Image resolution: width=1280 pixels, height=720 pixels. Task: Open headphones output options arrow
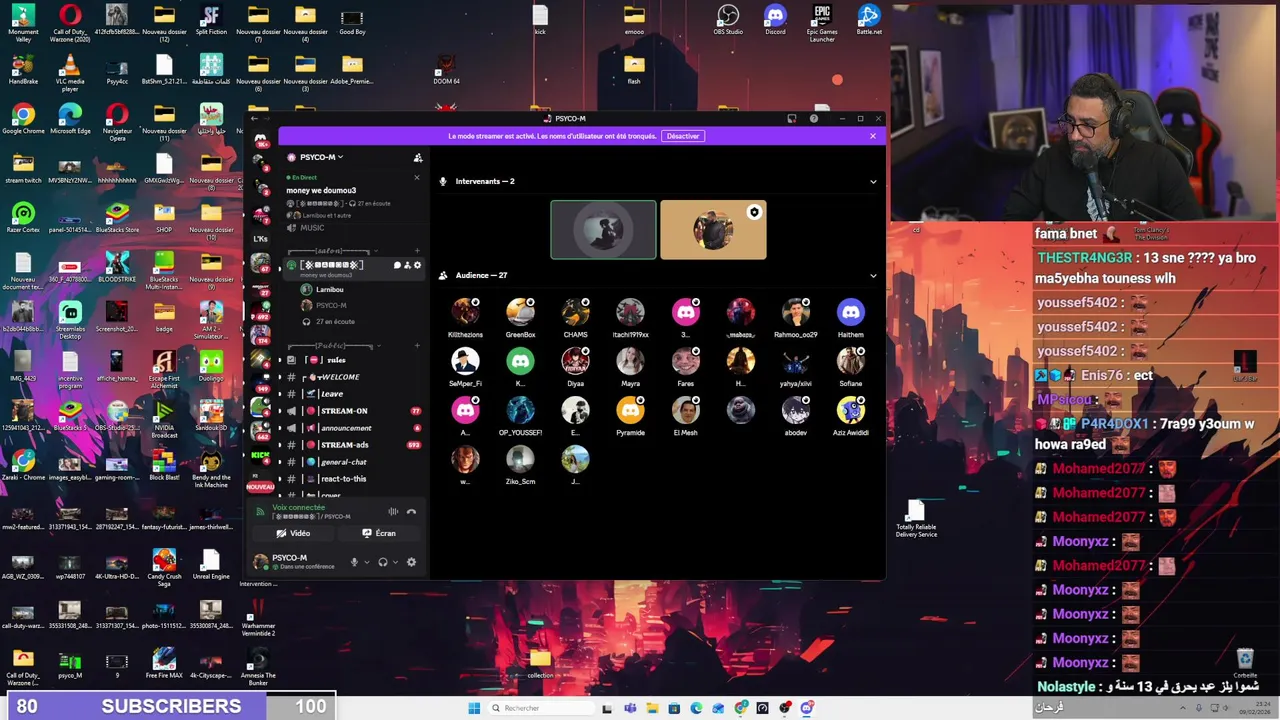pos(395,563)
